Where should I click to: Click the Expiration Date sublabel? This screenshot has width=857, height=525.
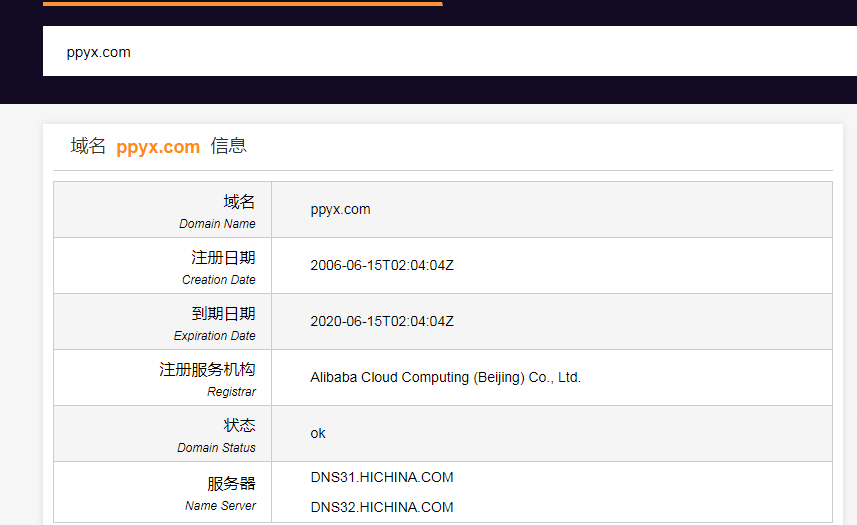pyautogui.click(x=214, y=336)
